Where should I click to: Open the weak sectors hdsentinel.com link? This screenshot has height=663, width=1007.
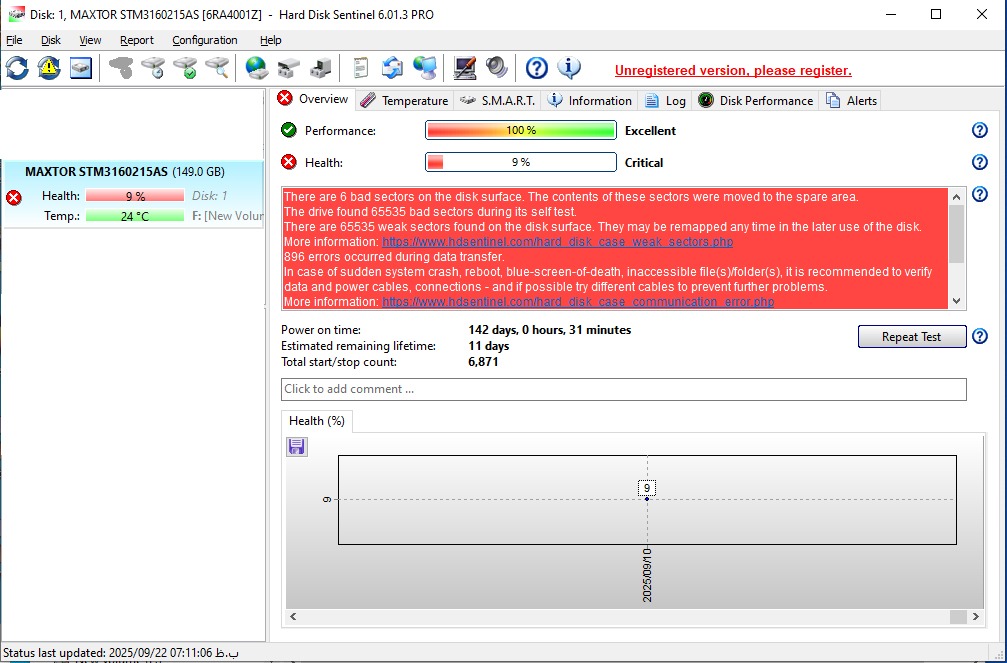coord(557,242)
